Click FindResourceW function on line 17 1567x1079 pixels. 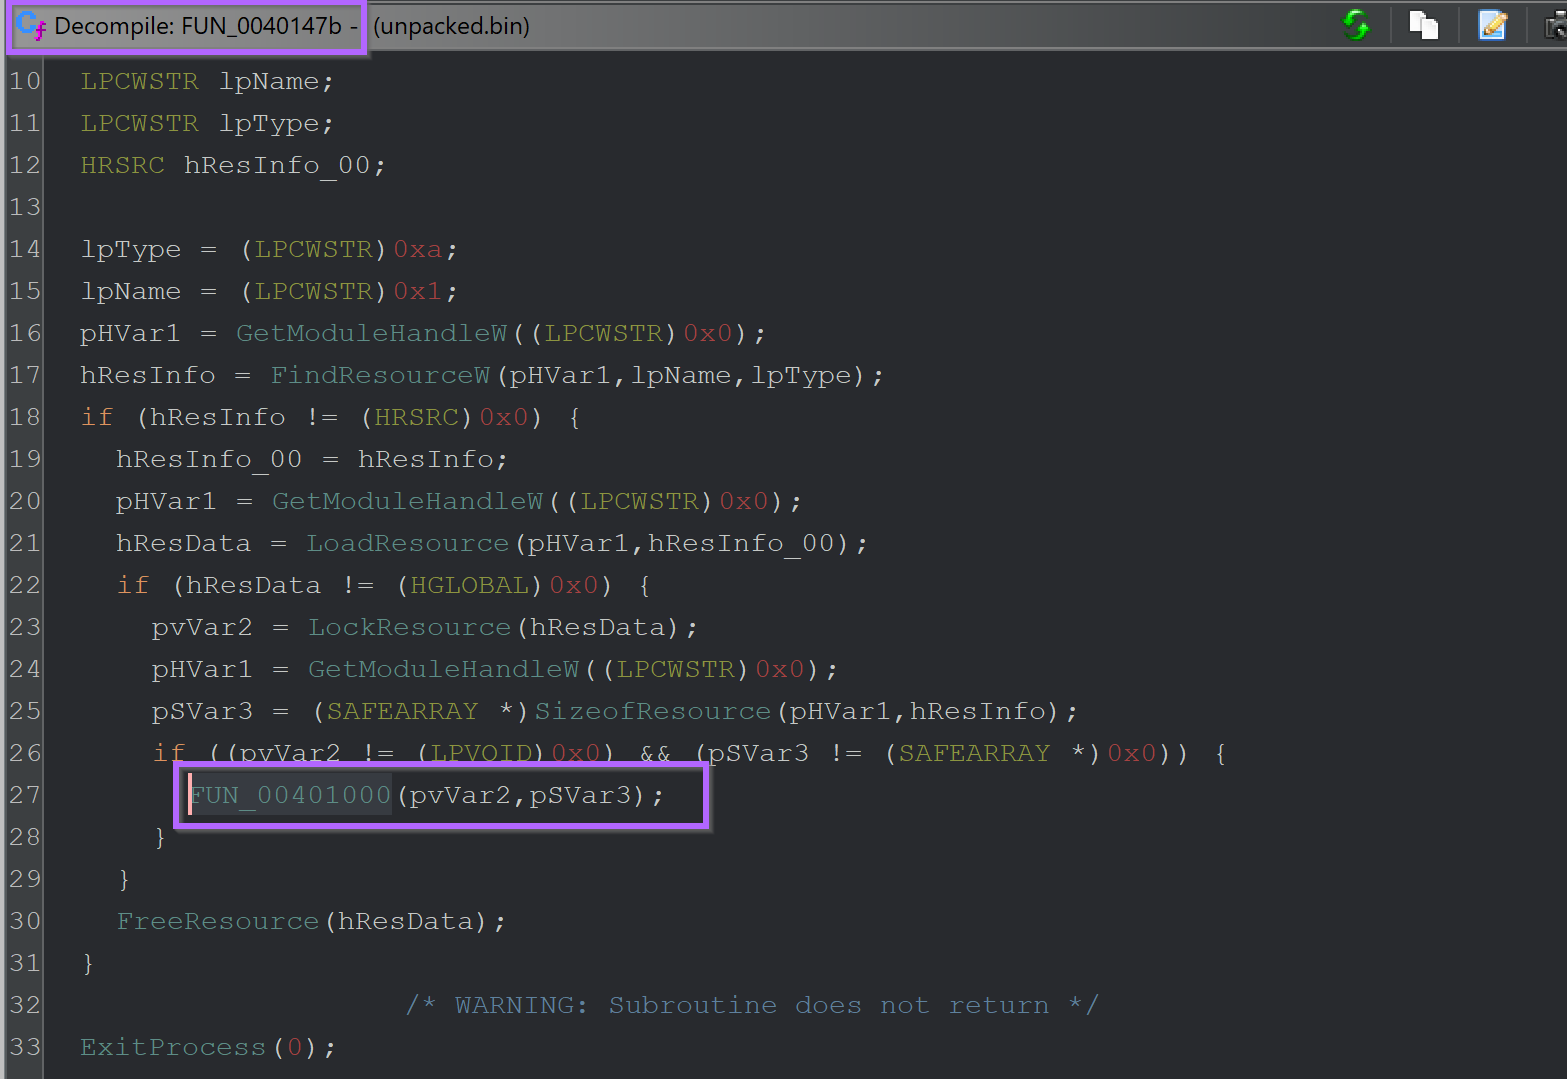coord(380,375)
